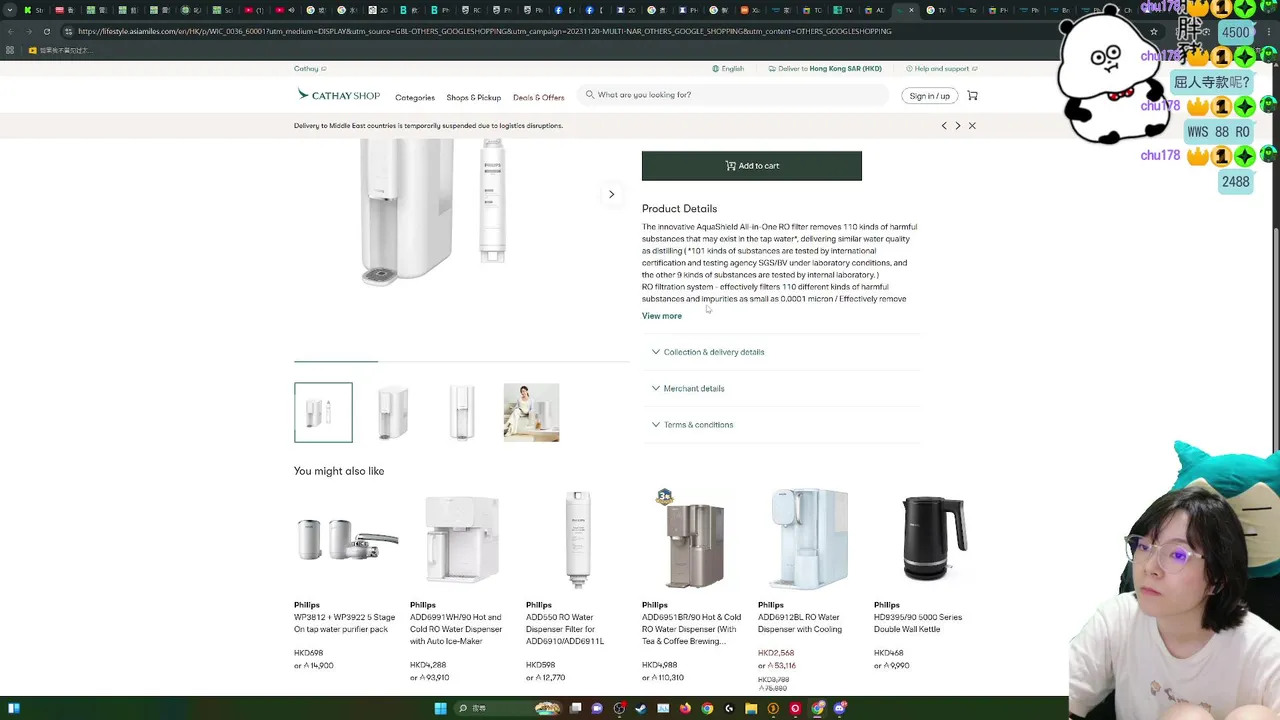1280x720 pixels.
Task: Add the product to cart
Action: click(752, 166)
